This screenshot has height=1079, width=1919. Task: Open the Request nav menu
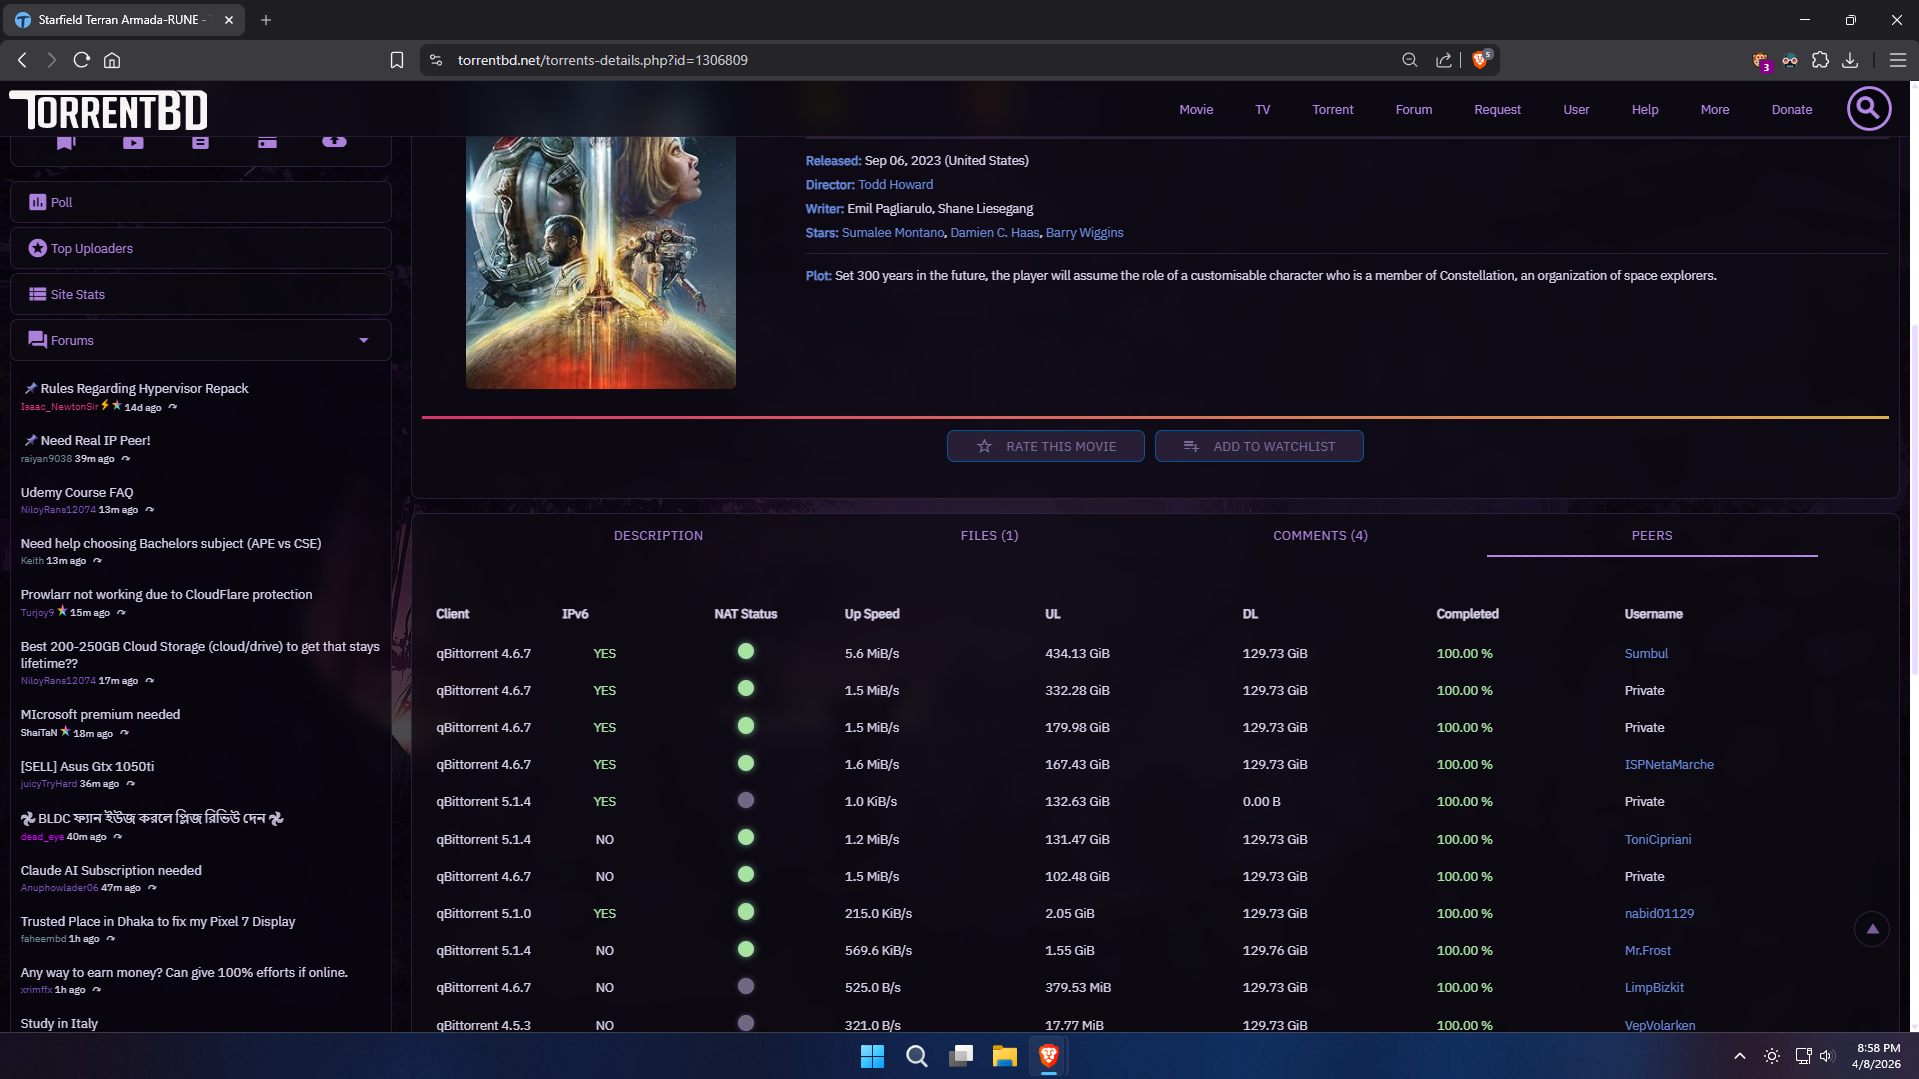(x=1497, y=110)
